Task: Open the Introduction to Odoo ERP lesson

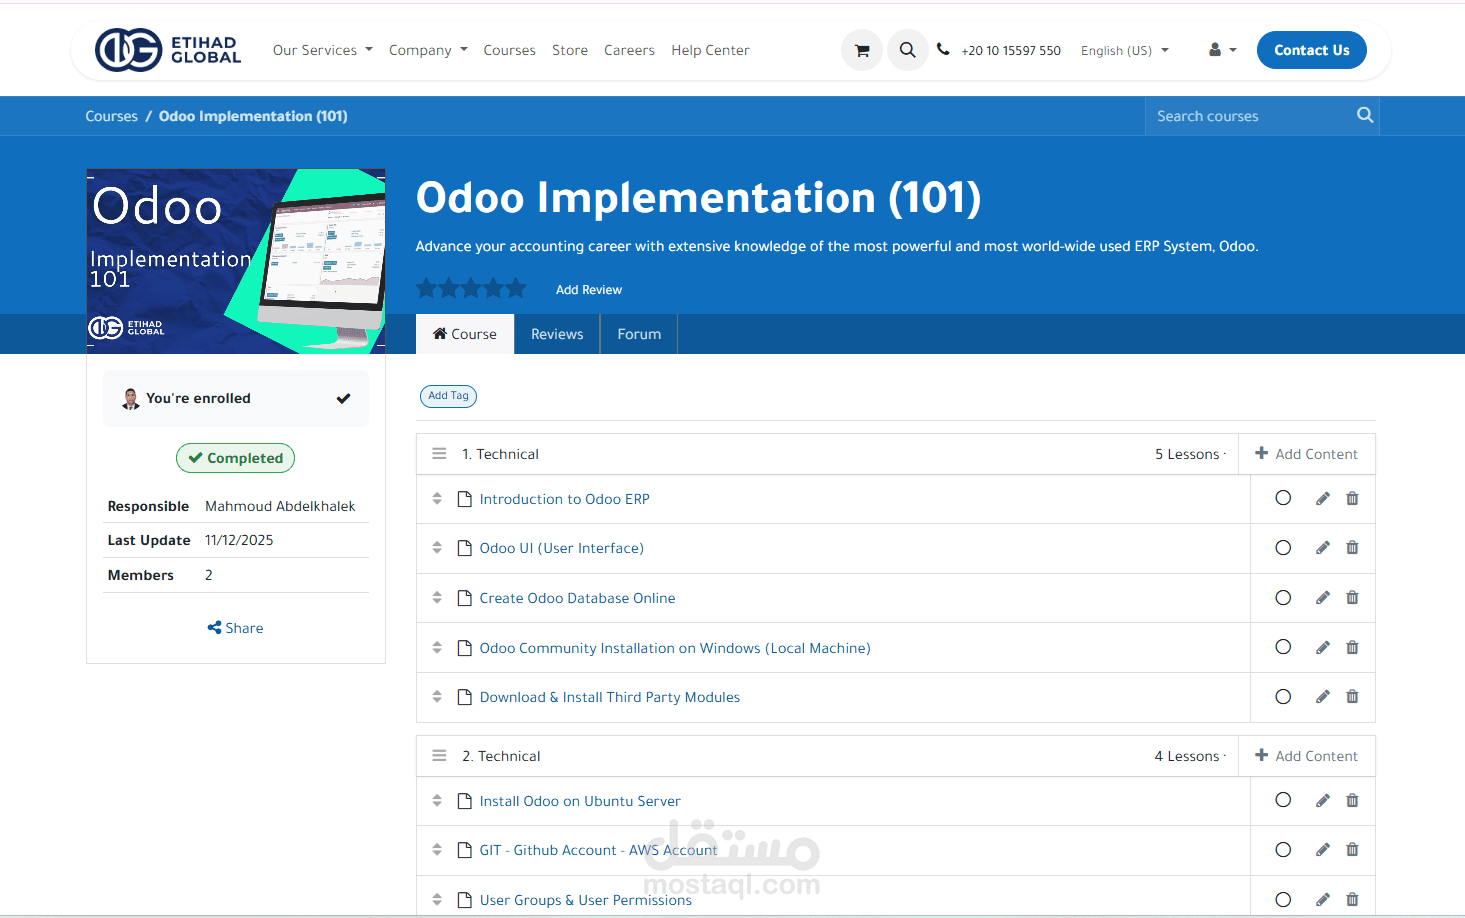Action: point(564,499)
